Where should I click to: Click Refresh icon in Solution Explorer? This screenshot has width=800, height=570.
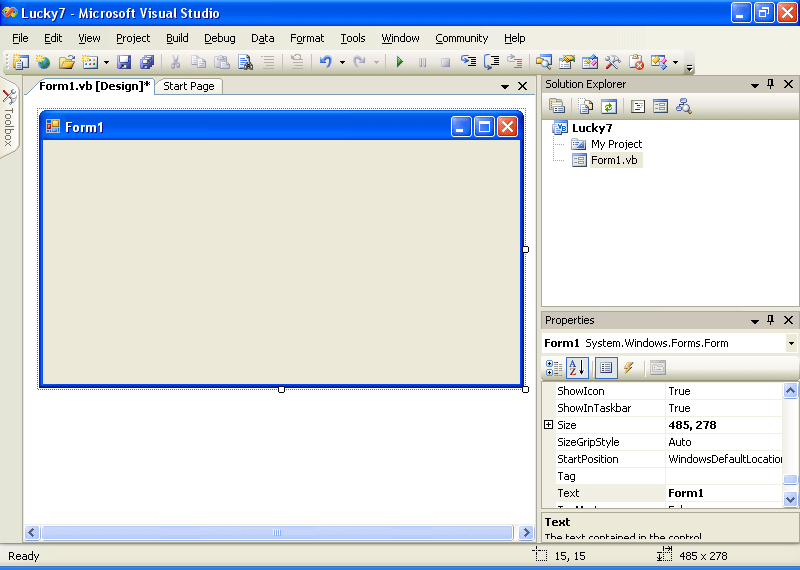[x=609, y=106]
